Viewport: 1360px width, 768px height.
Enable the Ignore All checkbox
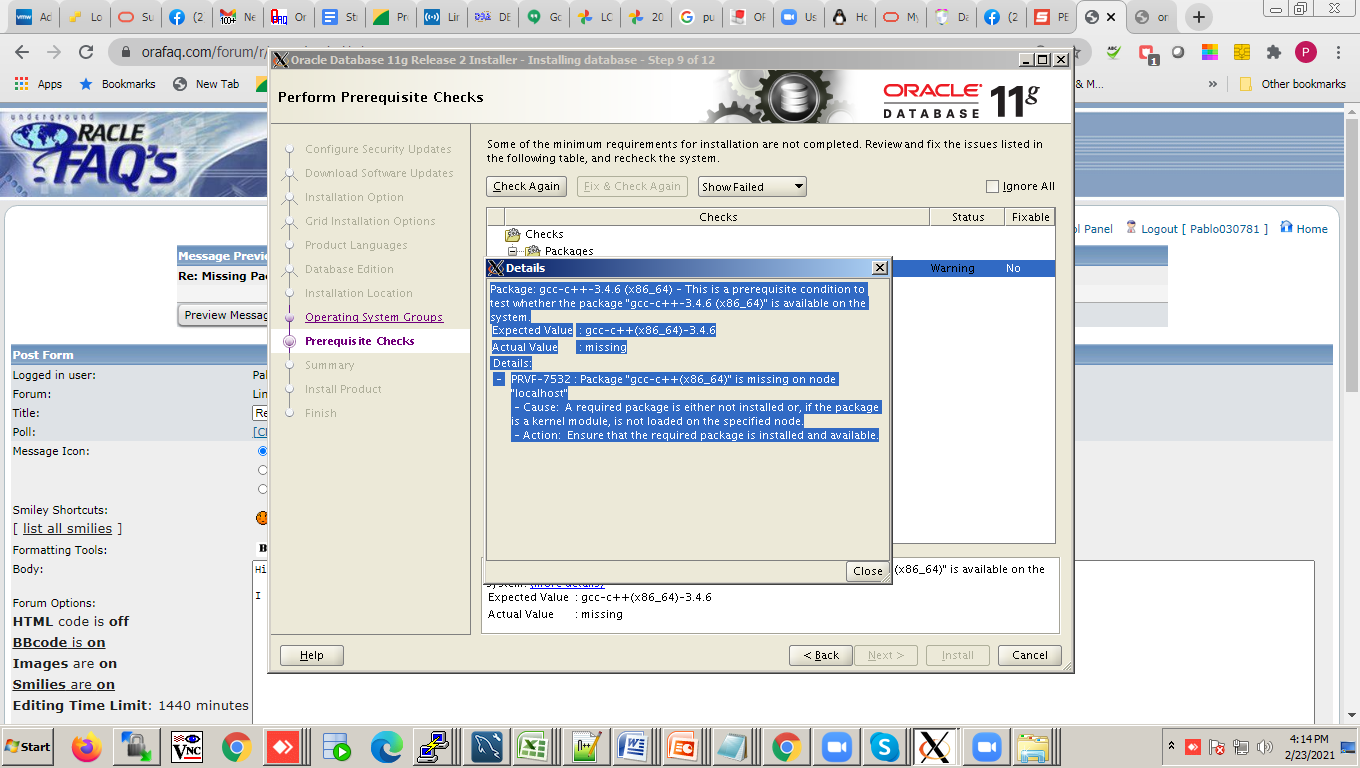click(x=992, y=186)
